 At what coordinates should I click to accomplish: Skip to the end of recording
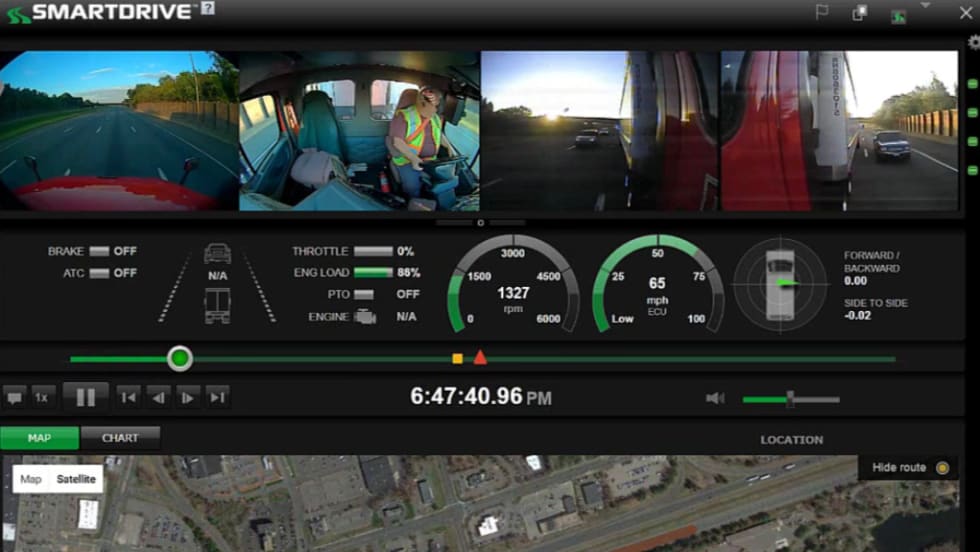pyautogui.click(x=217, y=397)
